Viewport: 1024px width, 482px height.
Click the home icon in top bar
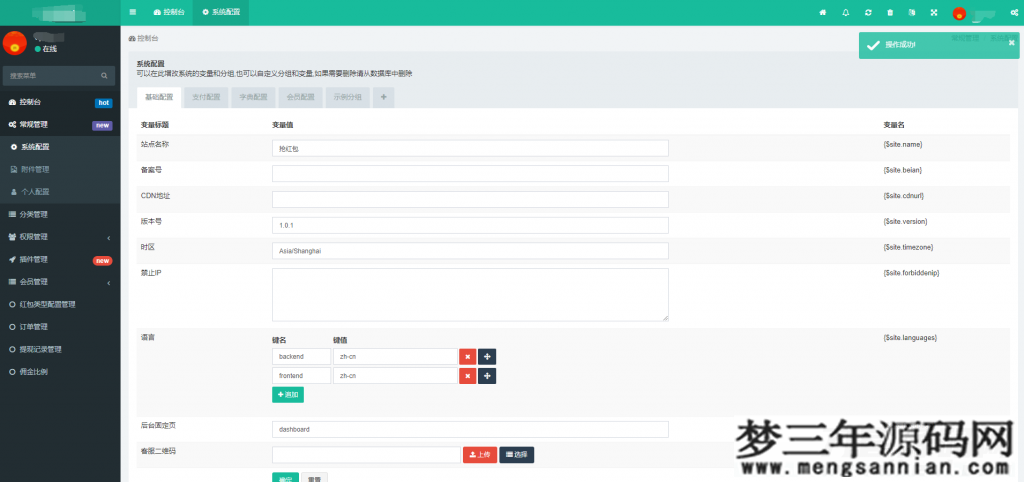(x=823, y=12)
